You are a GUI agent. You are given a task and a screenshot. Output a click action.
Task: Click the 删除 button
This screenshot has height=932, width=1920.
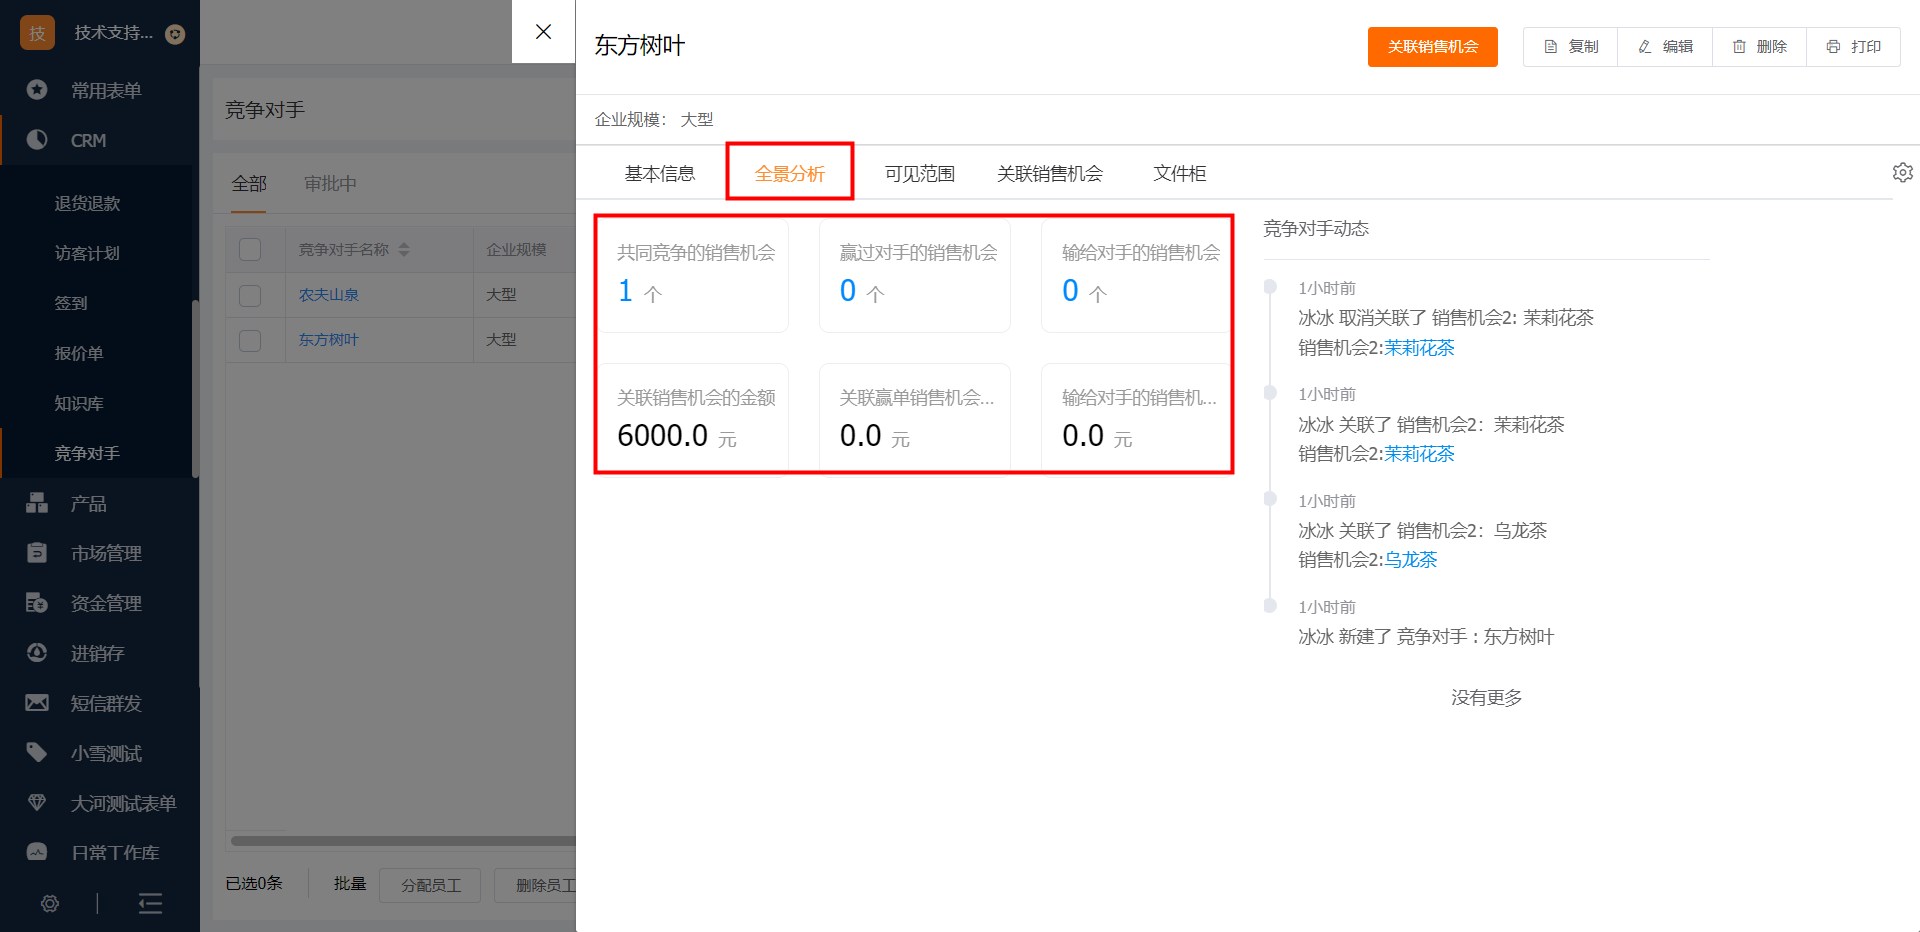pyautogui.click(x=1759, y=47)
